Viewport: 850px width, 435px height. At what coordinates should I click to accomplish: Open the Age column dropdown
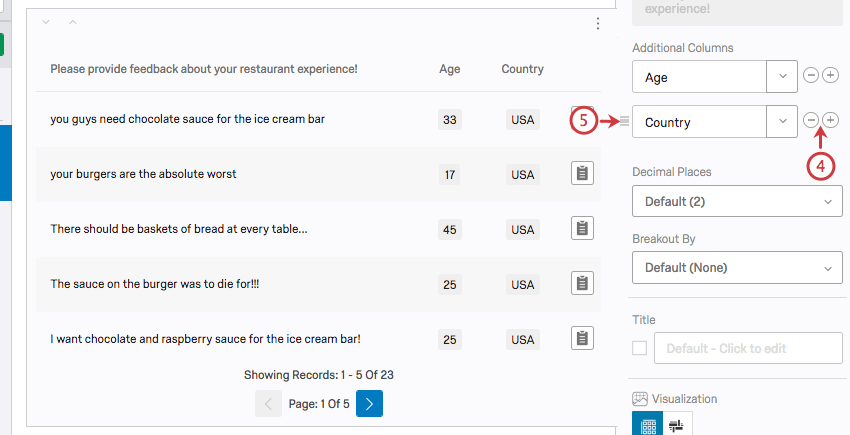[x=781, y=77]
